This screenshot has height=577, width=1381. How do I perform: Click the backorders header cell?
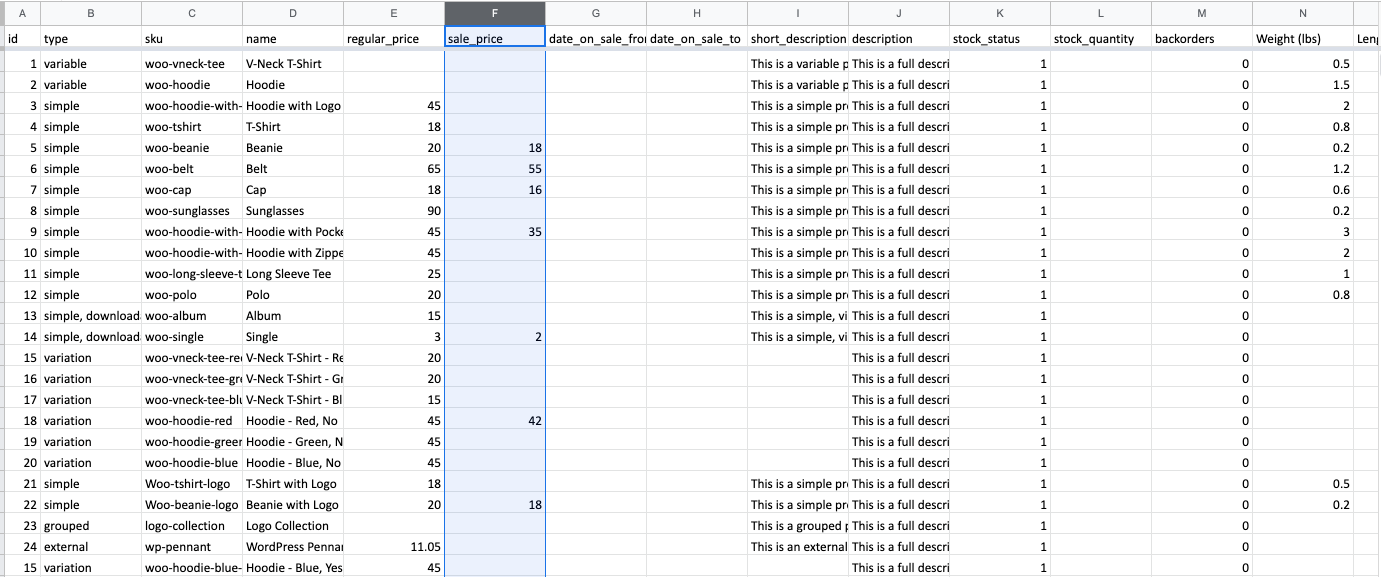[1201, 39]
